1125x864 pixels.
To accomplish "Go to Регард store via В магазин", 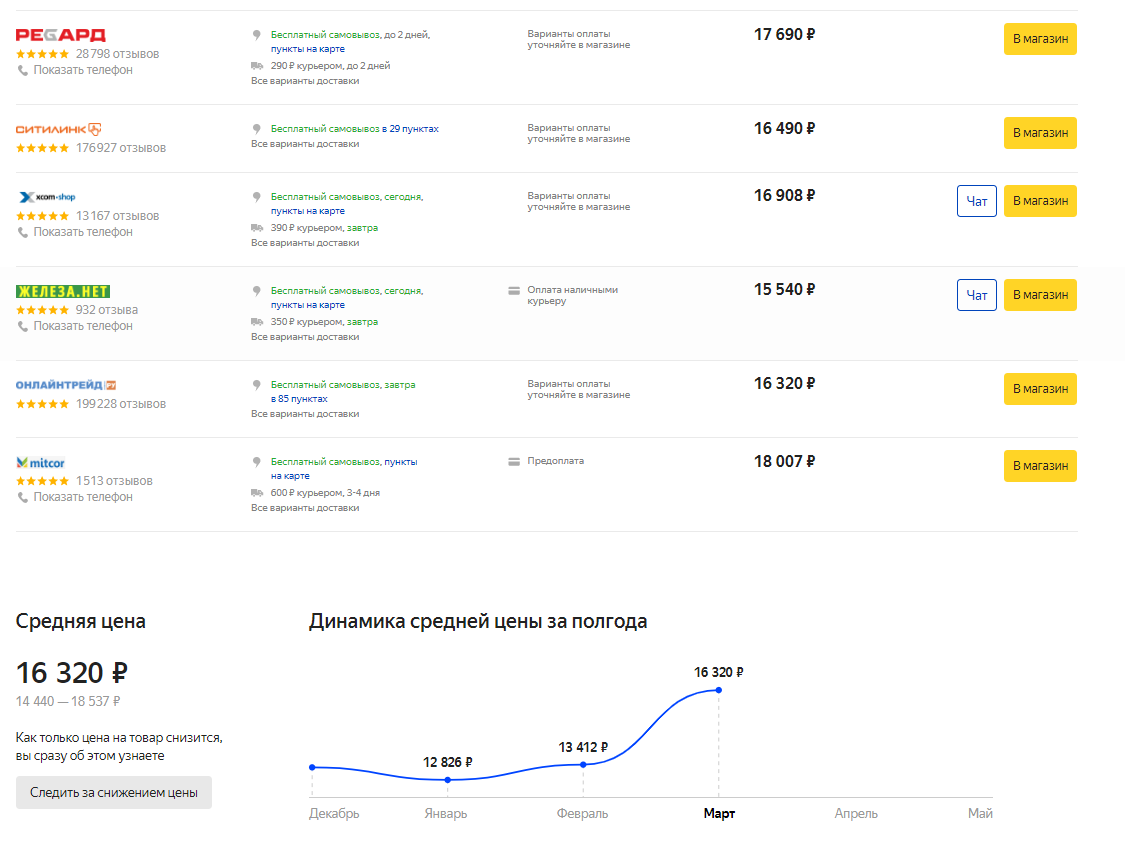I will point(1040,39).
